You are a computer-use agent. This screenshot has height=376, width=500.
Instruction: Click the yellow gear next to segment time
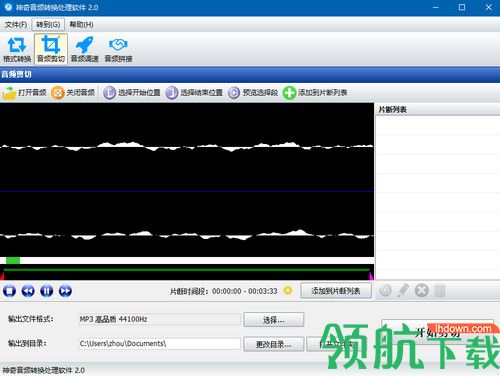click(x=288, y=290)
